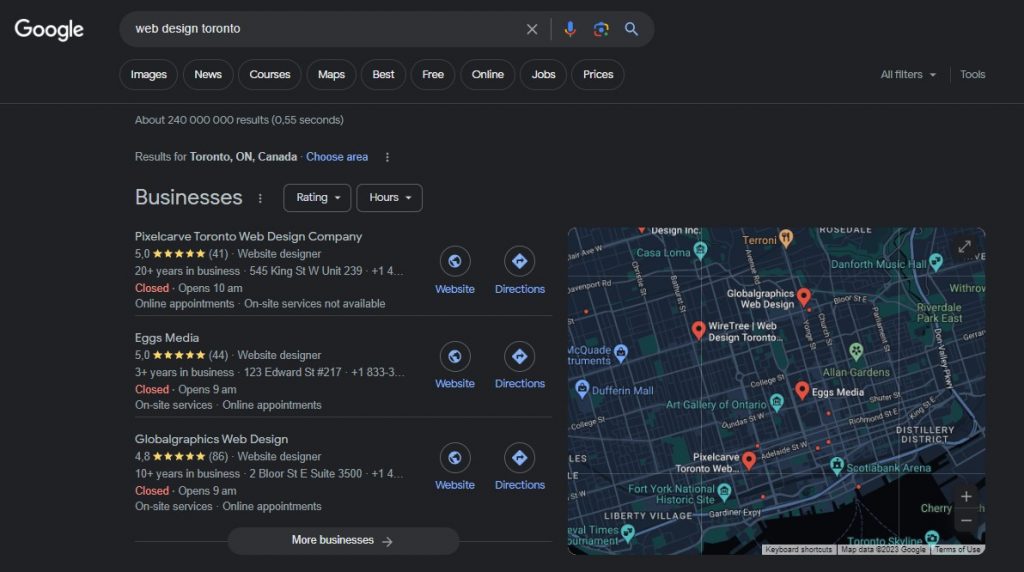Clear the search box with the X icon
This screenshot has width=1024, height=572.
coord(532,29)
